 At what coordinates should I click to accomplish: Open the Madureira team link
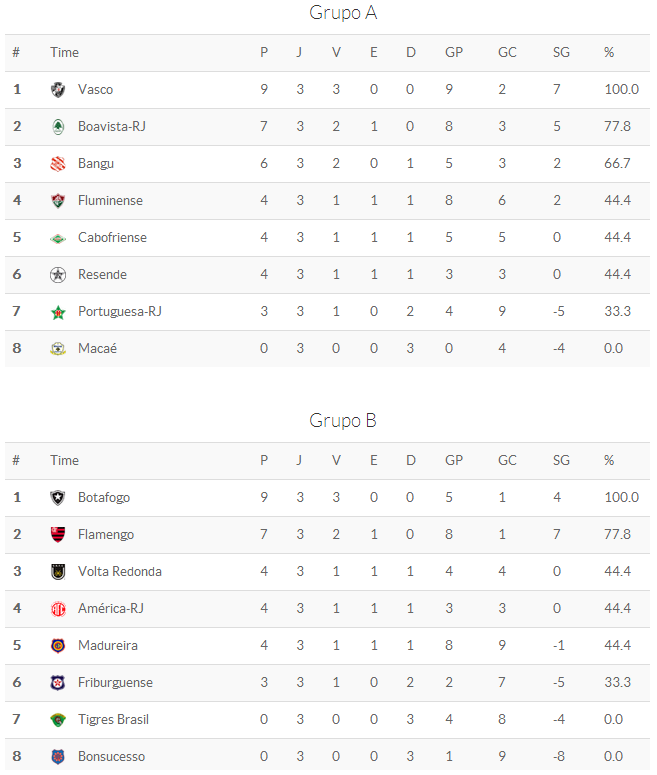click(x=109, y=646)
